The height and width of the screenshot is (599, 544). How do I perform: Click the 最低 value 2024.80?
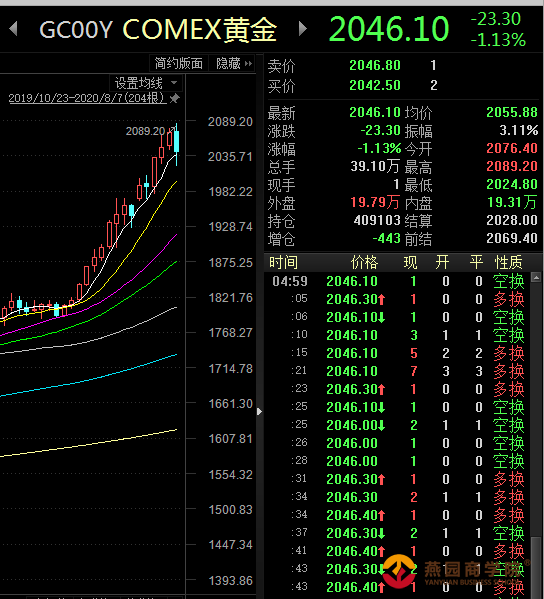tap(512, 184)
